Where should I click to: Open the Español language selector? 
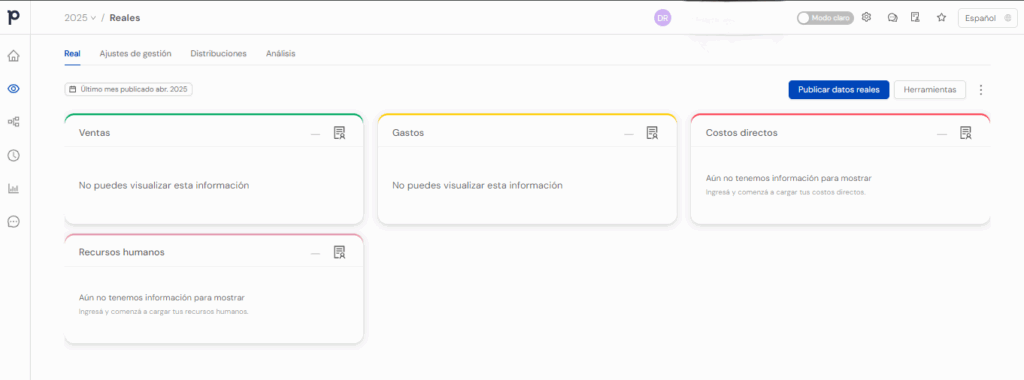pos(987,18)
